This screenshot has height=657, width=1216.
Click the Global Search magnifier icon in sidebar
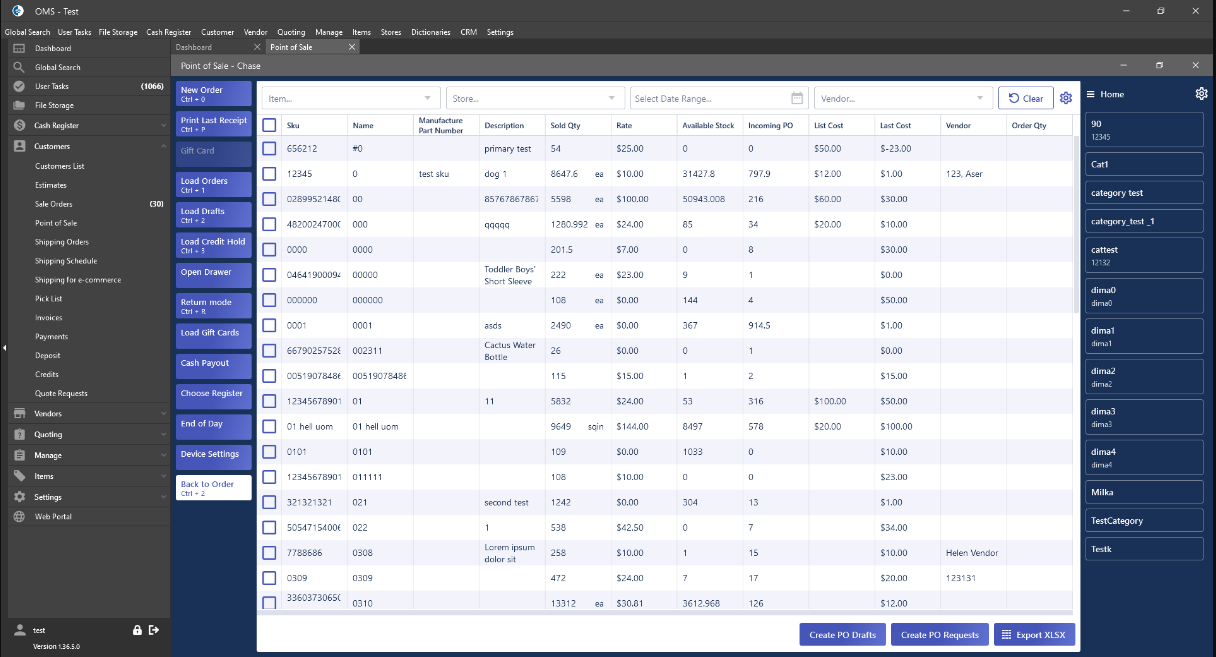click(x=19, y=67)
